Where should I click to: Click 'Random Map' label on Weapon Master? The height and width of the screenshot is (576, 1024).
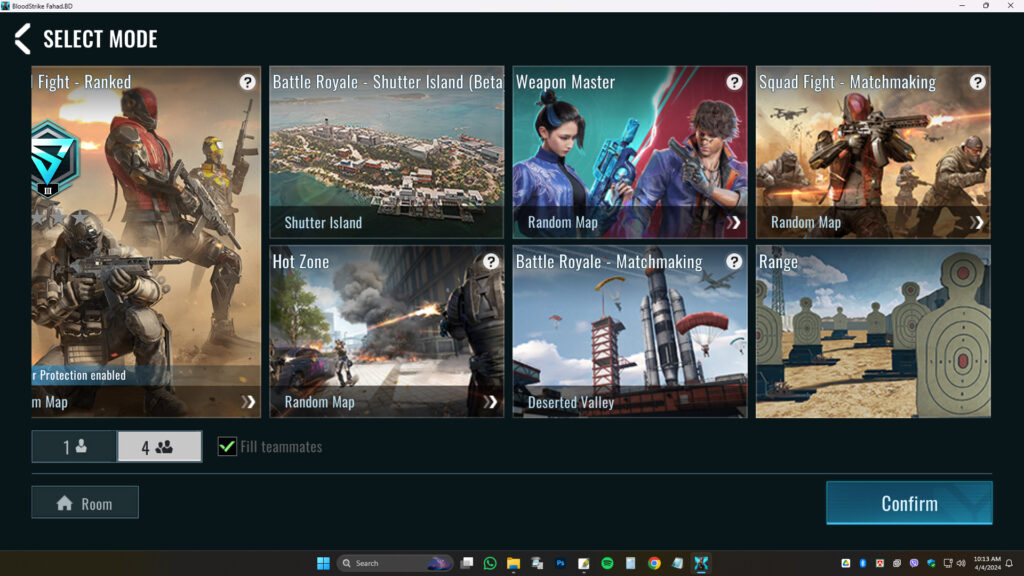(563, 223)
